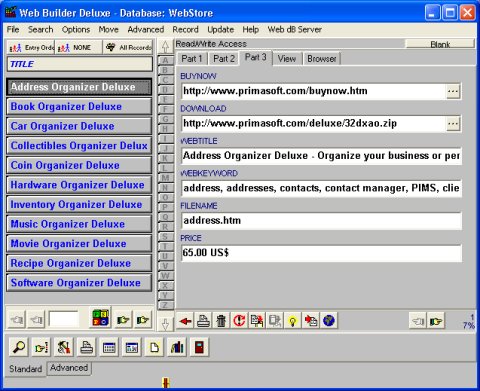Click the trash can delete icon
This screenshot has height=391, width=480.
[x=221, y=321]
